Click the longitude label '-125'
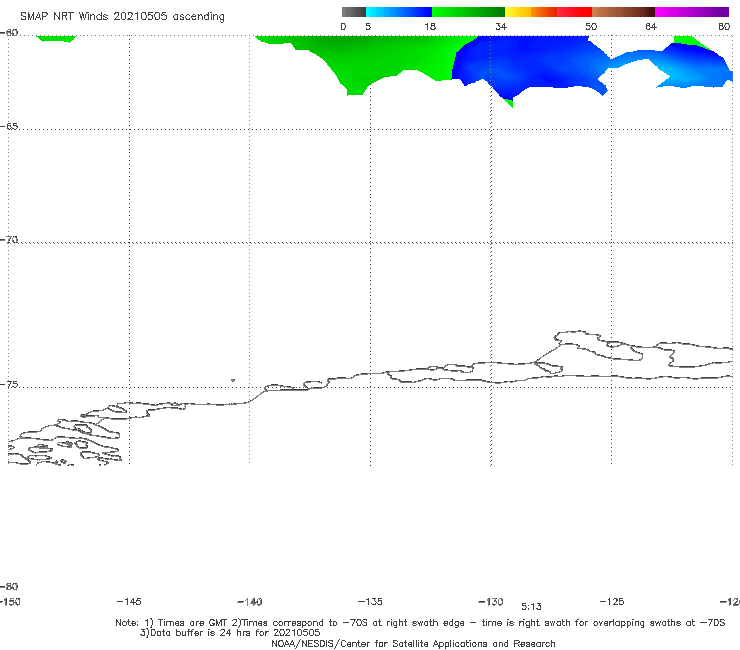Viewport: 740px width, 650px height. [x=612, y=601]
